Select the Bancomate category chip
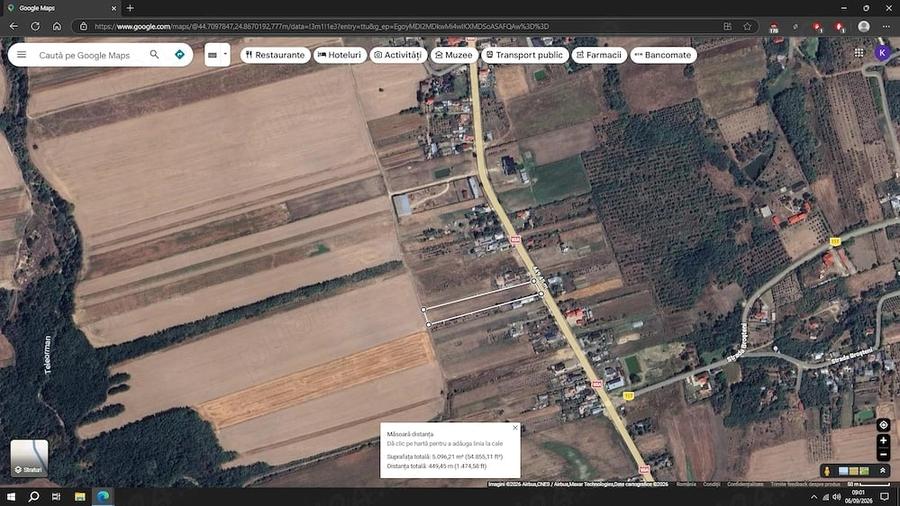This screenshot has height=506, width=900. 664,55
